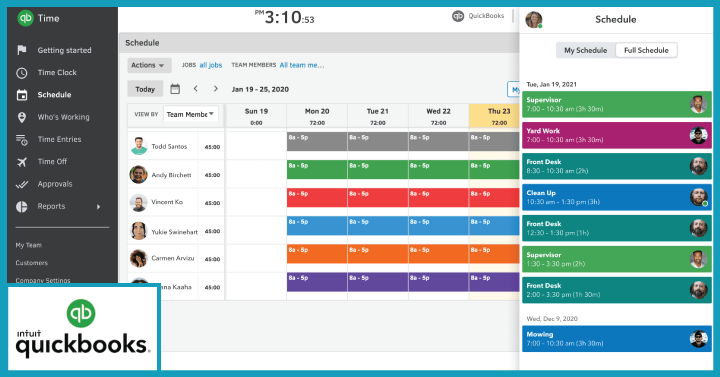Open the Actions dropdown
Image resolution: width=720 pixels, height=377 pixels.
(148, 65)
